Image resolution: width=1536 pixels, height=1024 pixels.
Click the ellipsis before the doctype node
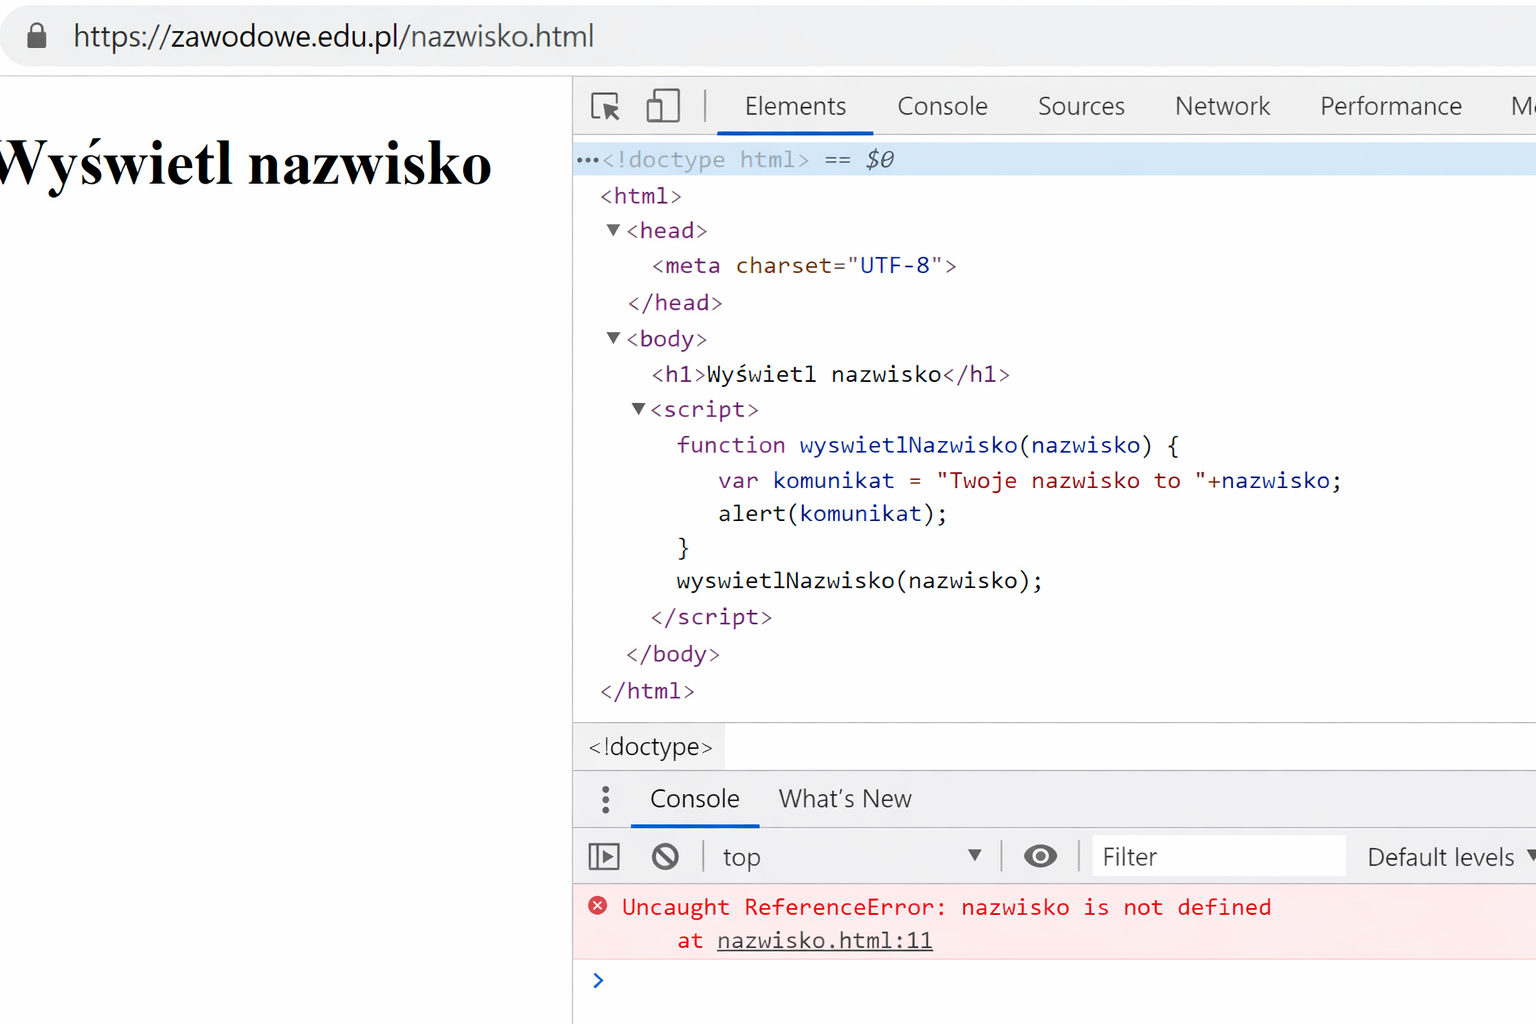587,160
